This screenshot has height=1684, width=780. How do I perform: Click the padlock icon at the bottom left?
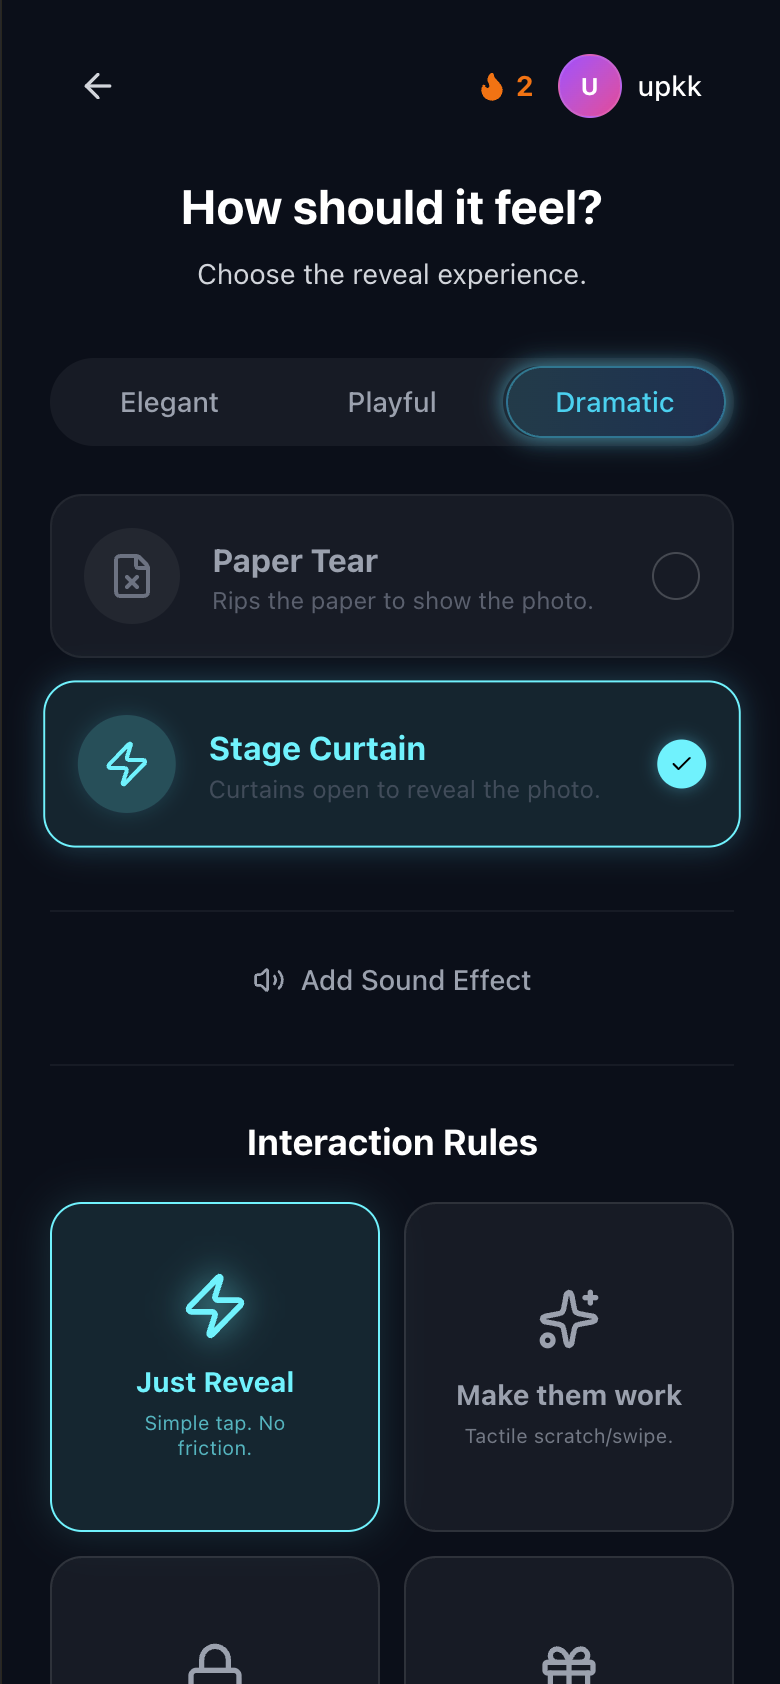coord(215,1665)
